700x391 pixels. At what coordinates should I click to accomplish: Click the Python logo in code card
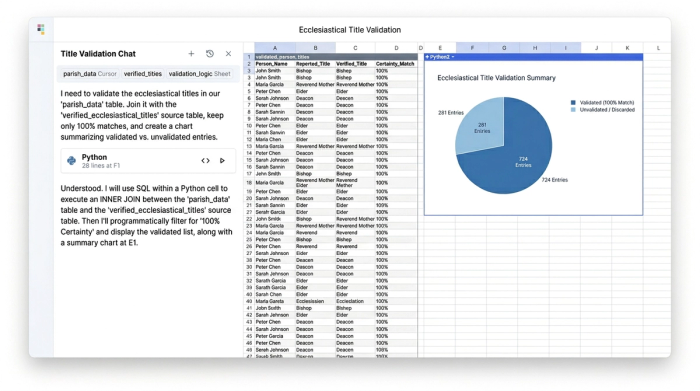(71, 161)
